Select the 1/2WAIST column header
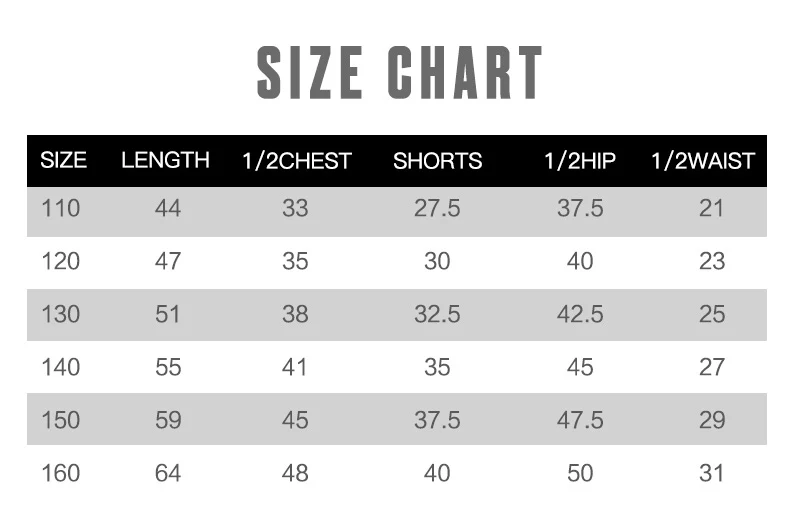Screen dimensions: 790x526 point(702,161)
